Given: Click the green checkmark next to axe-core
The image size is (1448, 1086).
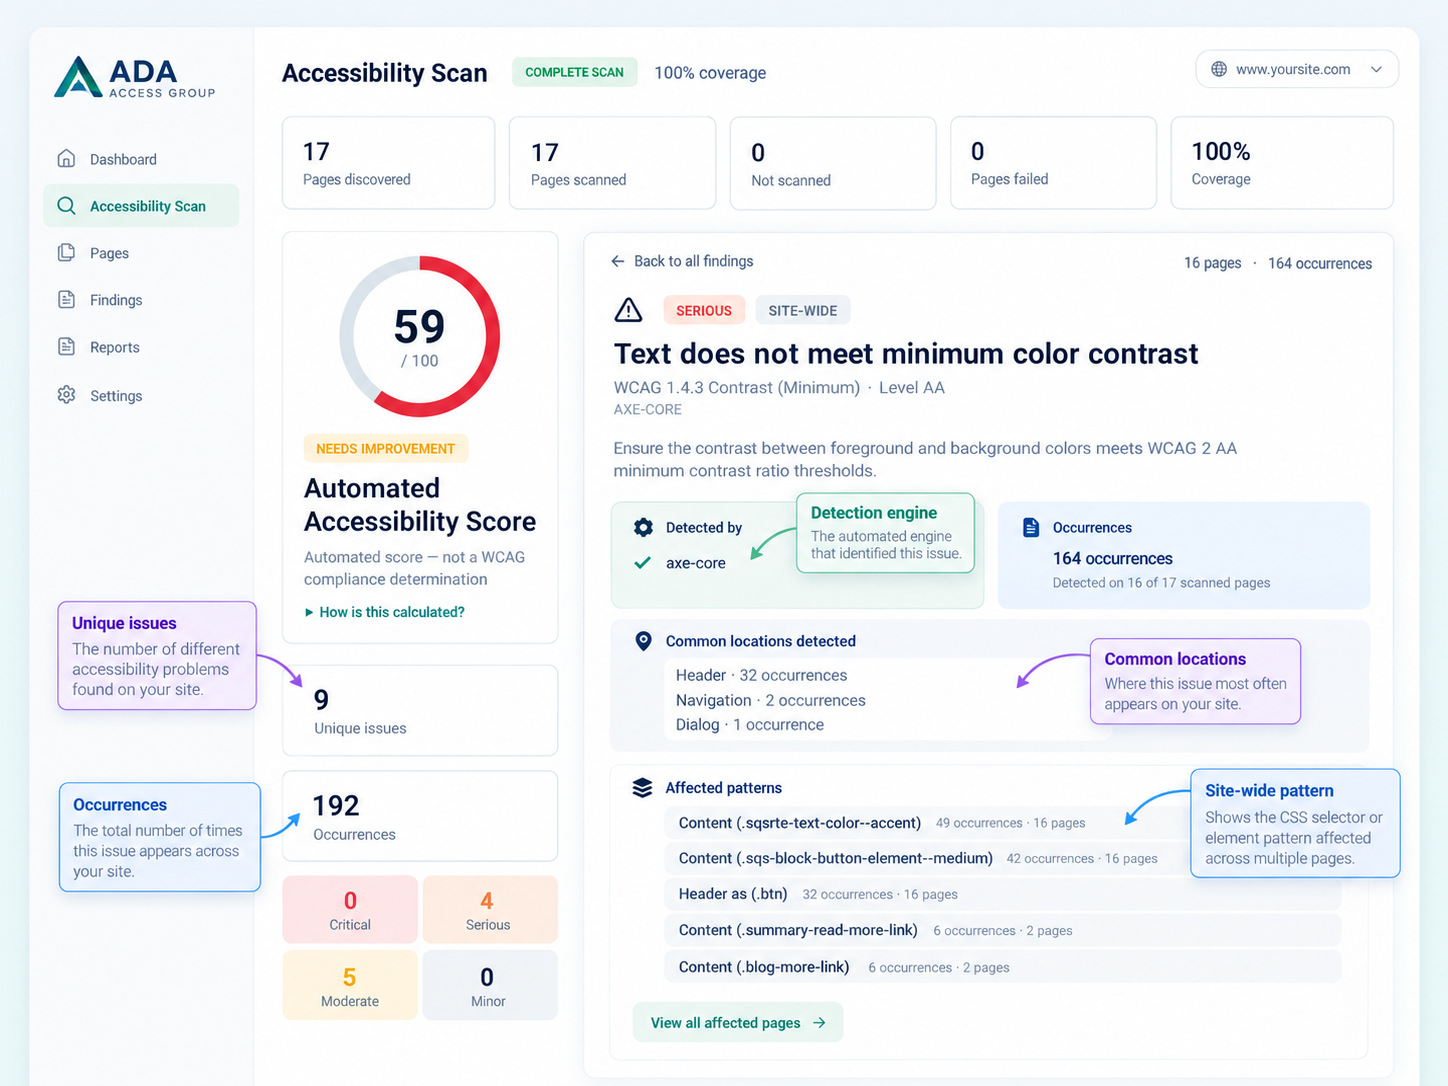Looking at the screenshot, I should 643,563.
